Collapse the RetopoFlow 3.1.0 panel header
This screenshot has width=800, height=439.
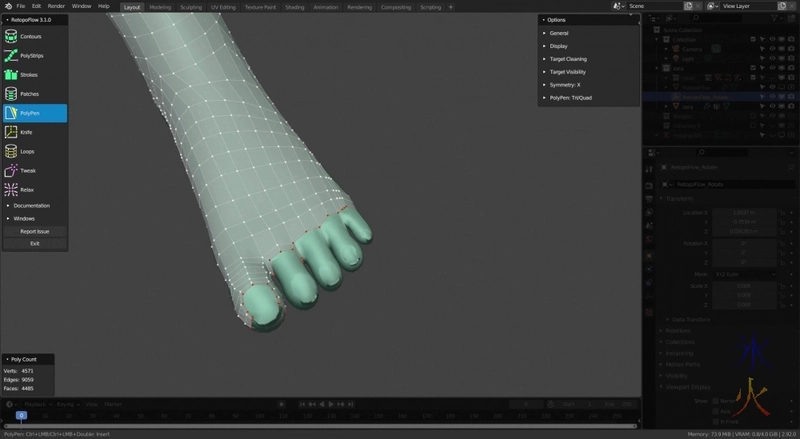point(35,20)
